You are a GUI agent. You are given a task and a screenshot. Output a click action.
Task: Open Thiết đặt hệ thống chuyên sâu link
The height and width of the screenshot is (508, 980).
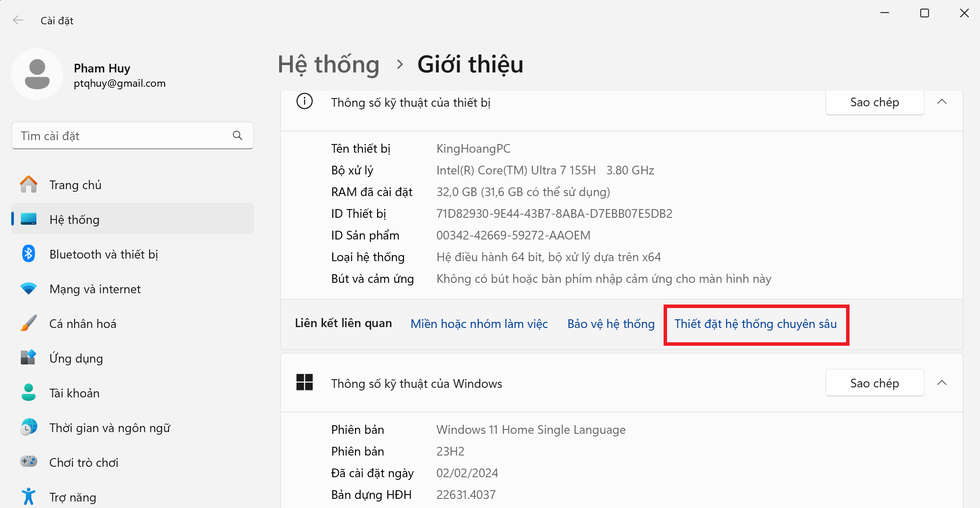coord(755,324)
